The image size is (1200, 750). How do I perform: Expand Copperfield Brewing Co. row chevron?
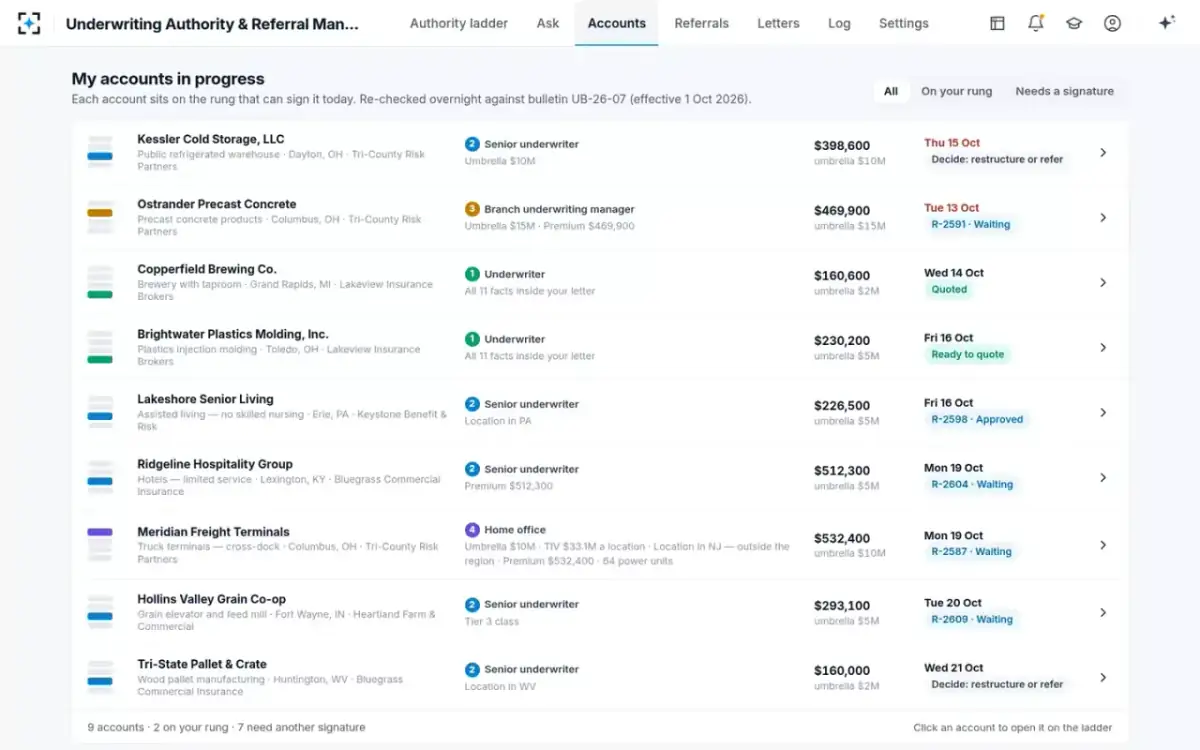tap(1103, 283)
